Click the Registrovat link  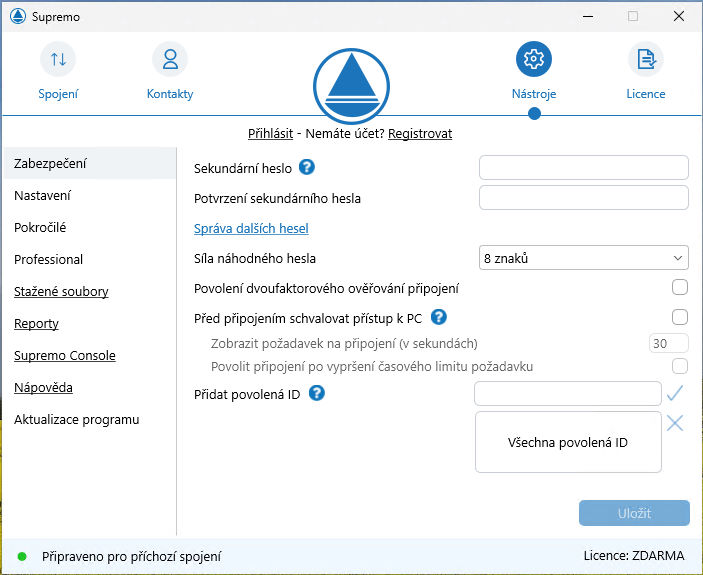click(420, 133)
